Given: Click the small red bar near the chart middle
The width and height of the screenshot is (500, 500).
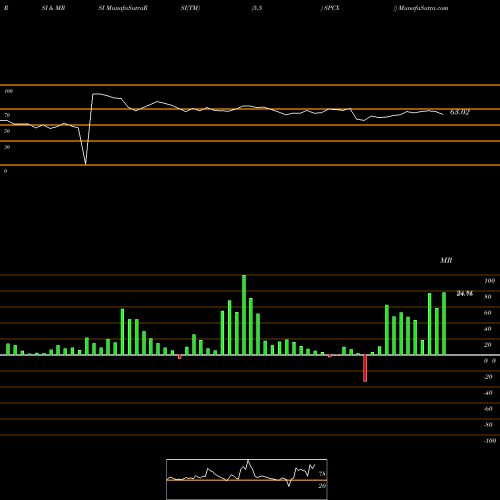Looking at the screenshot, I should pos(180,357).
